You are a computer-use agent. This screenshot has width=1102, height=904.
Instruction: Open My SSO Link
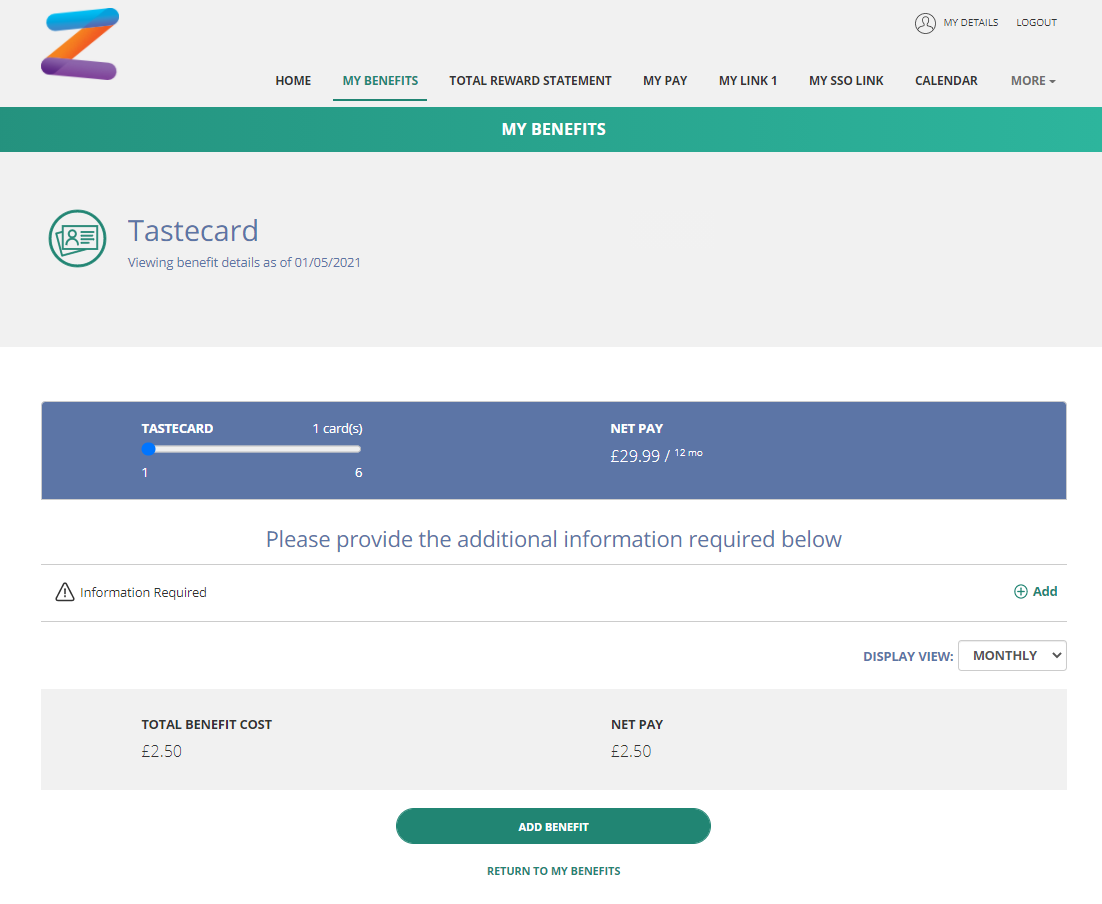(846, 81)
